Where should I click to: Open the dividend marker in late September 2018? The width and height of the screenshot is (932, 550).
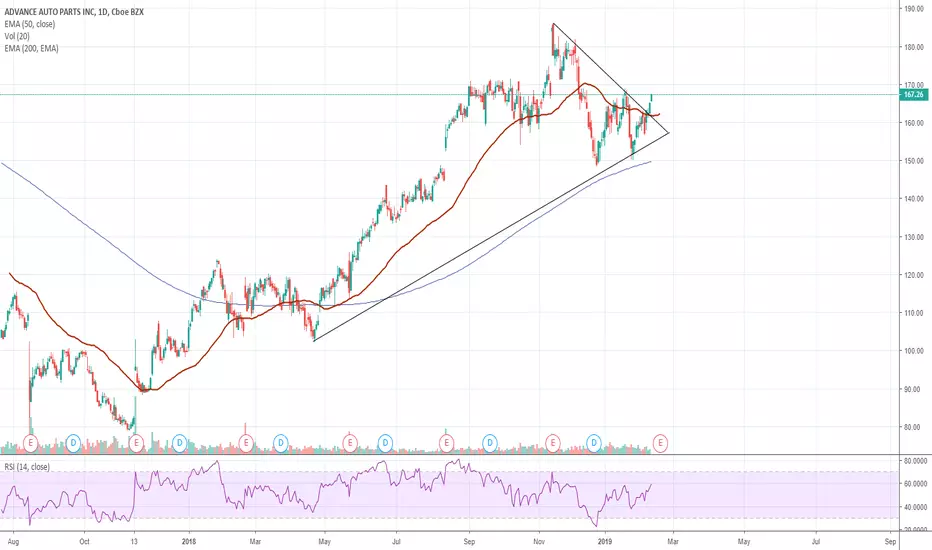(490, 443)
